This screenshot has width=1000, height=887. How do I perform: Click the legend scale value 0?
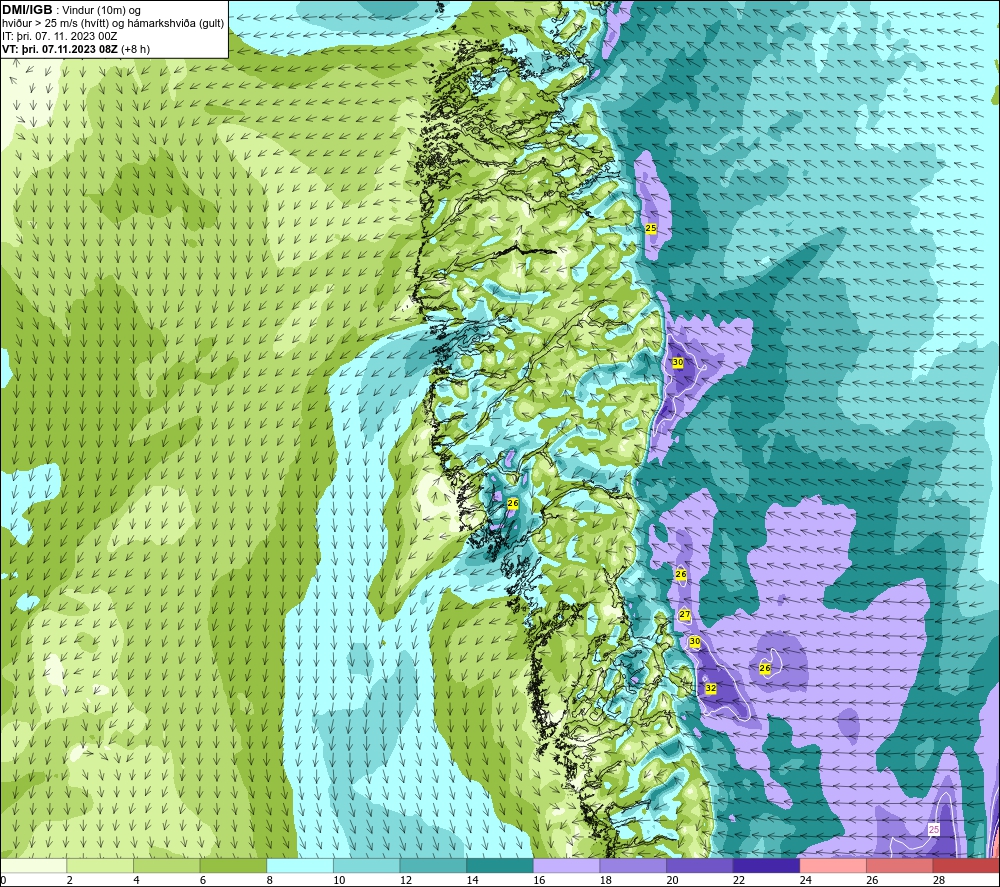coord(3,880)
